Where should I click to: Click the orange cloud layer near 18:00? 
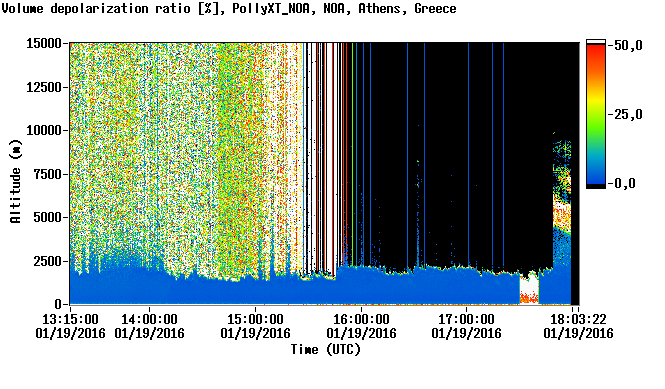562,217
